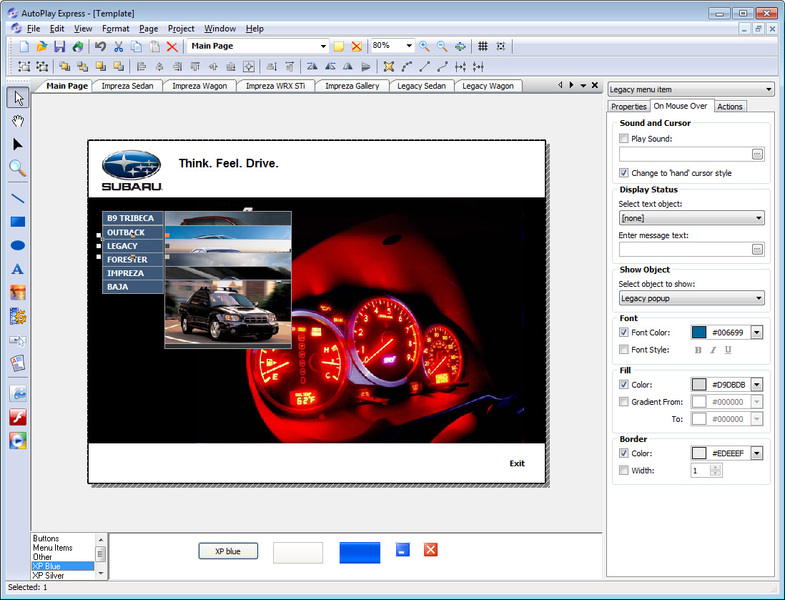This screenshot has width=785, height=600.
Task: Select the arrow selection tool
Action: click(x=18, y=98)
